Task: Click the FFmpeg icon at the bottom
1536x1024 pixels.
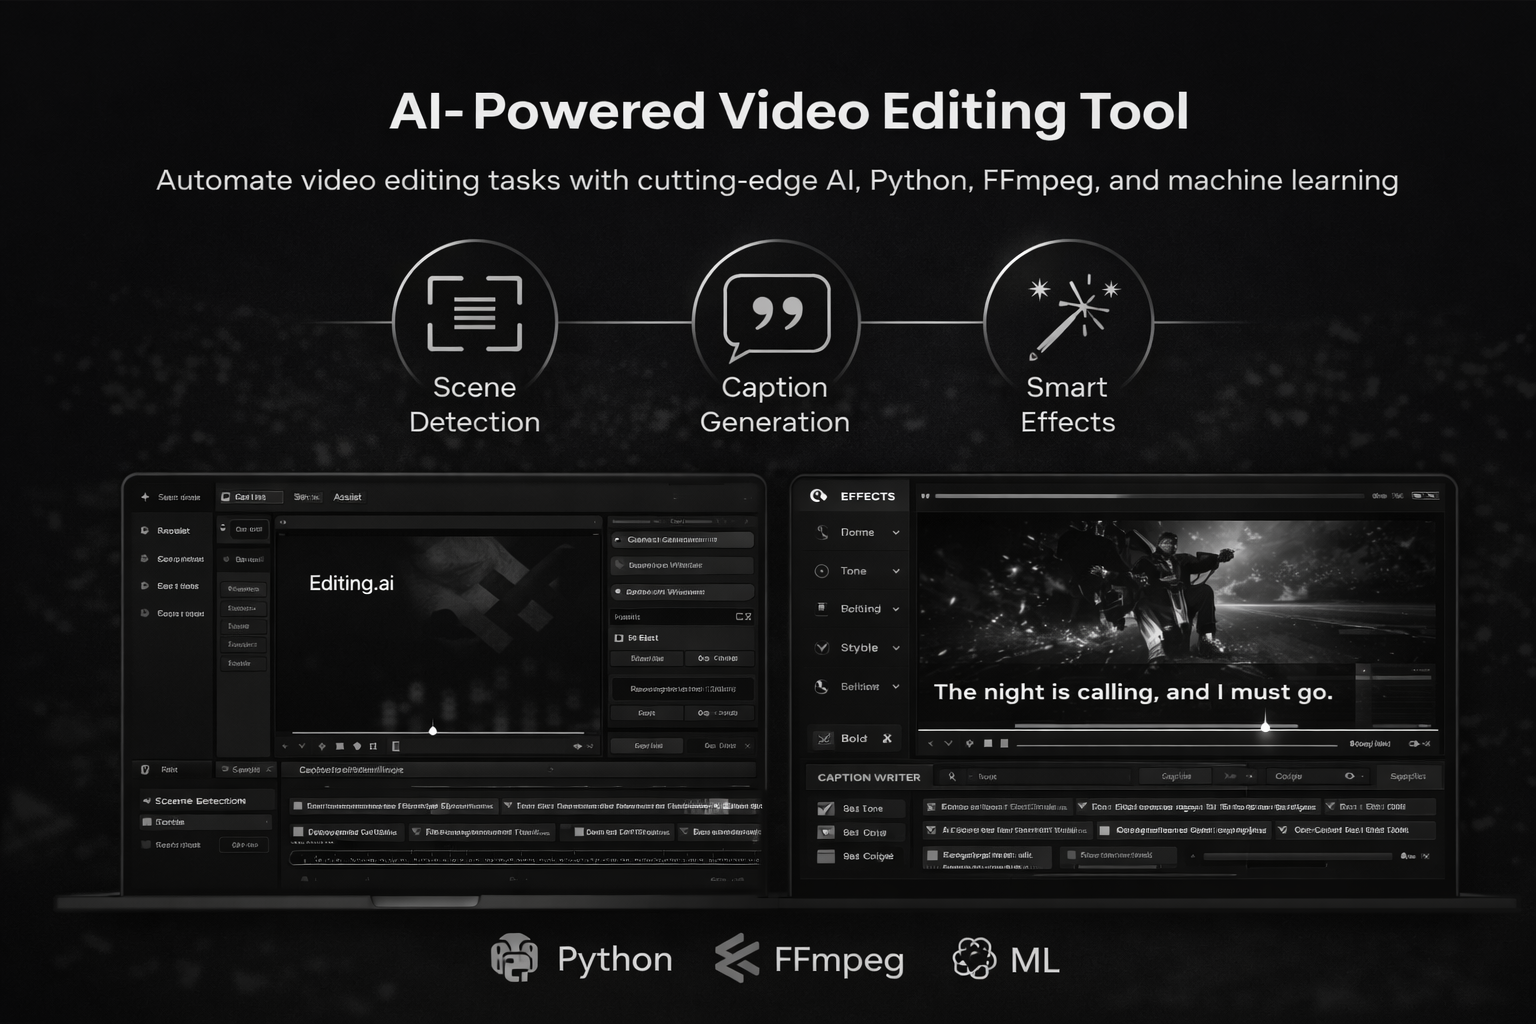Action: pos(736,959)
